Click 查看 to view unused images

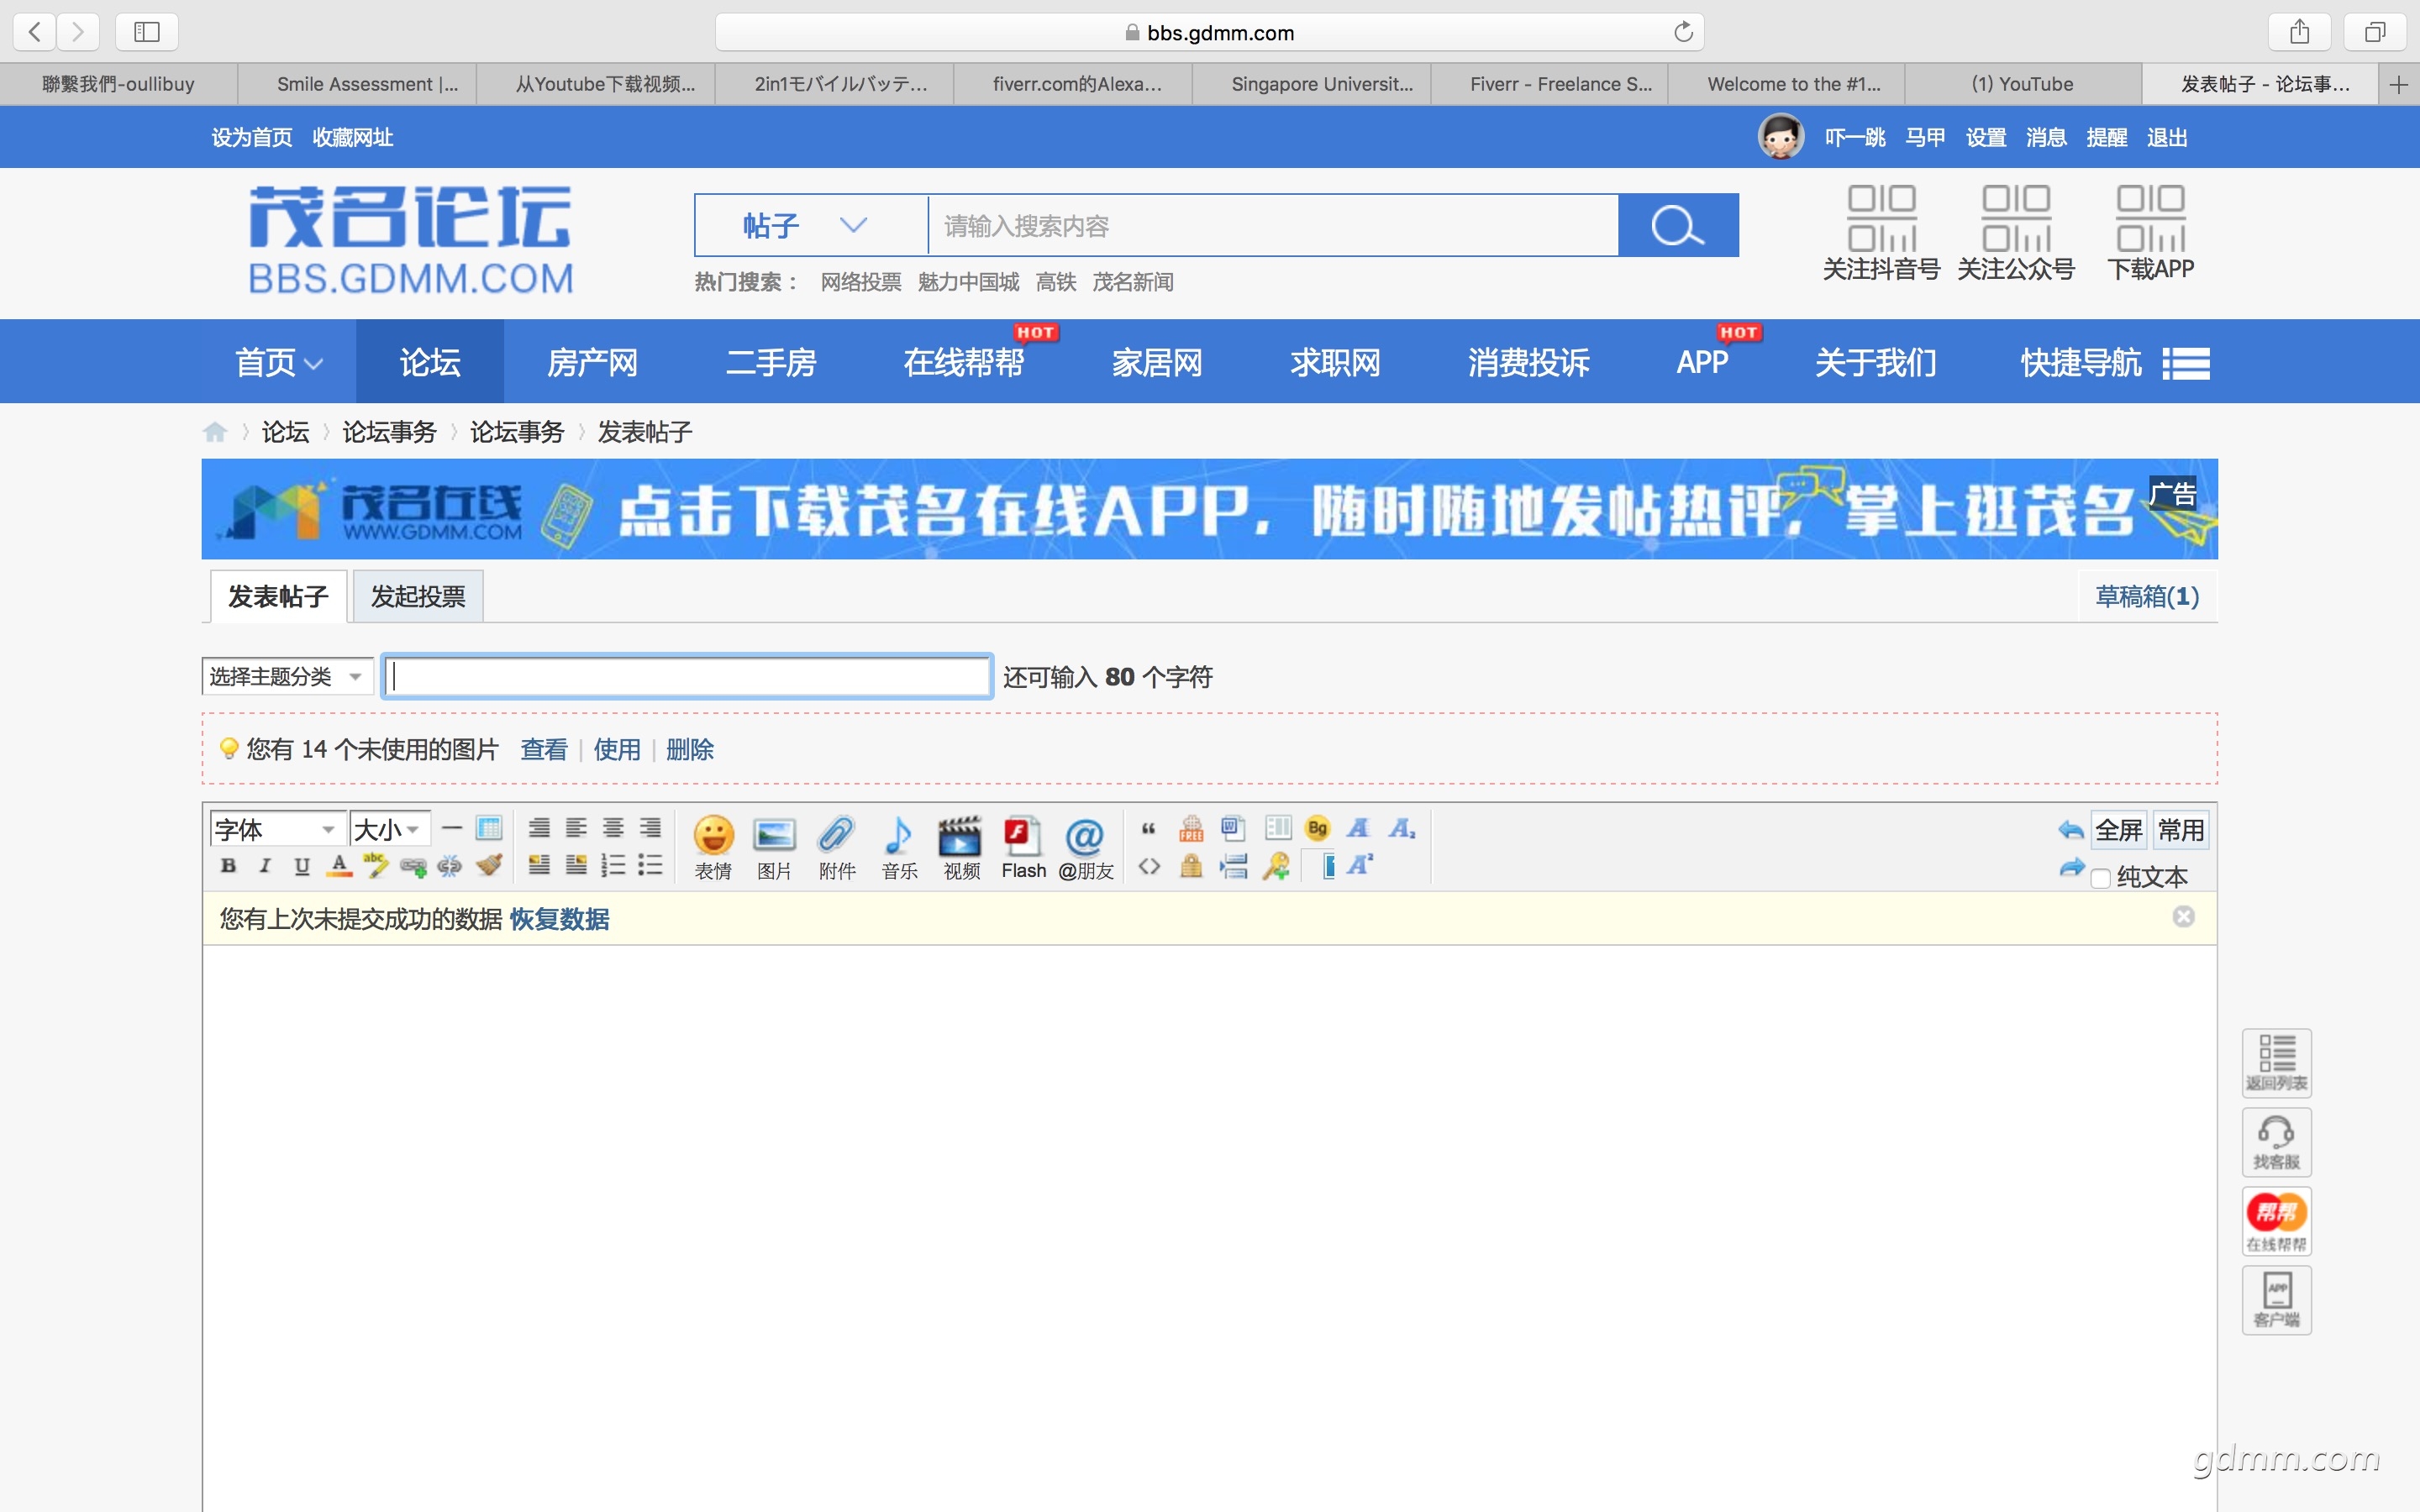[x=544, y=750]
